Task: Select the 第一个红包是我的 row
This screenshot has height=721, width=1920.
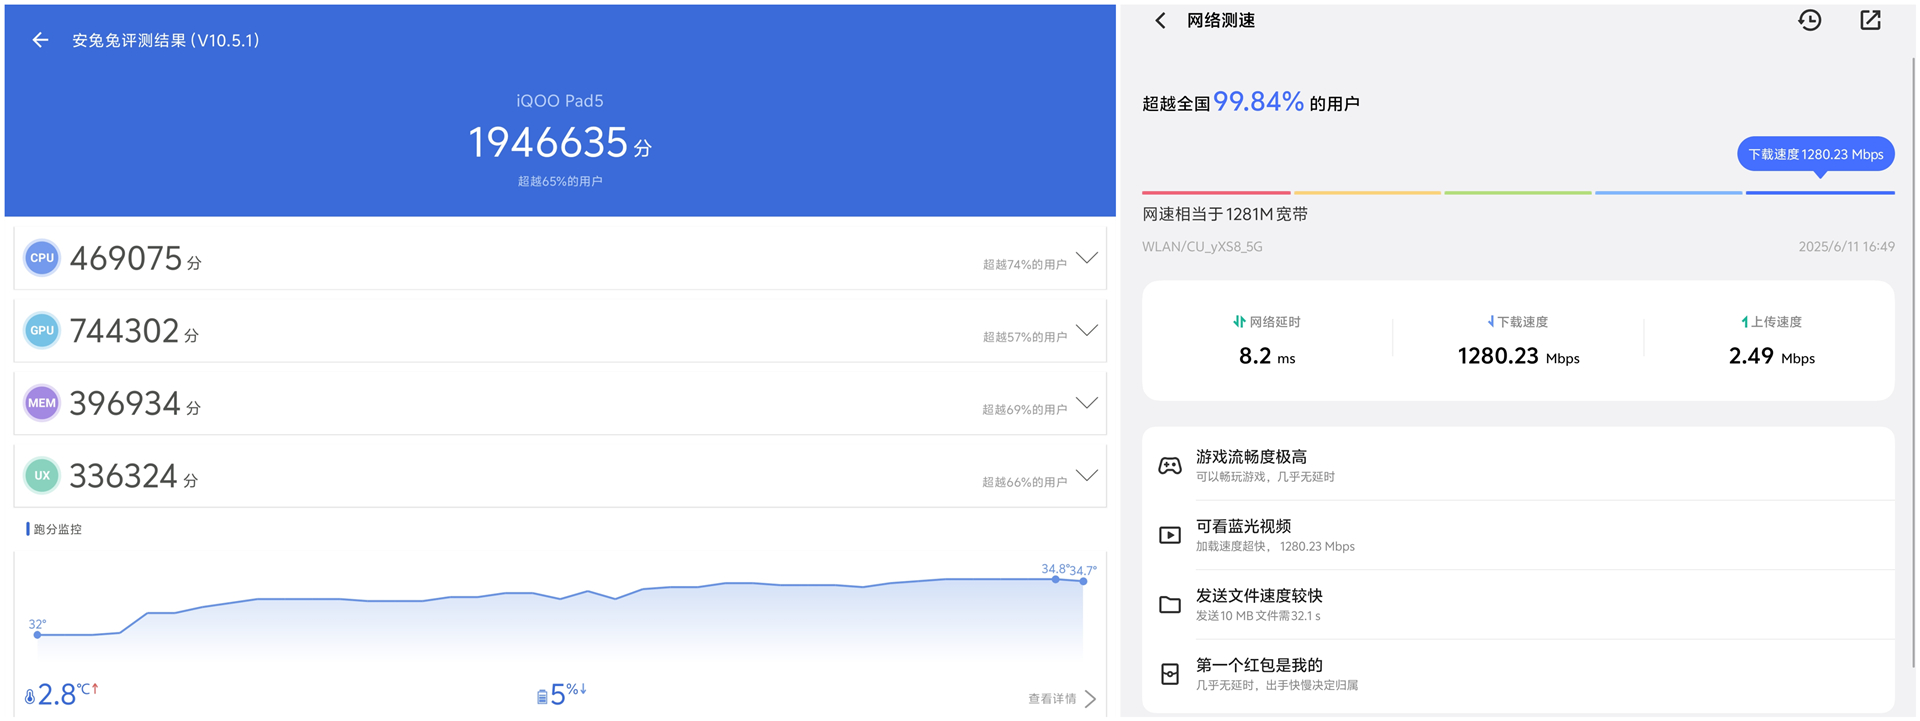Action: click(x=1518, y=674)
